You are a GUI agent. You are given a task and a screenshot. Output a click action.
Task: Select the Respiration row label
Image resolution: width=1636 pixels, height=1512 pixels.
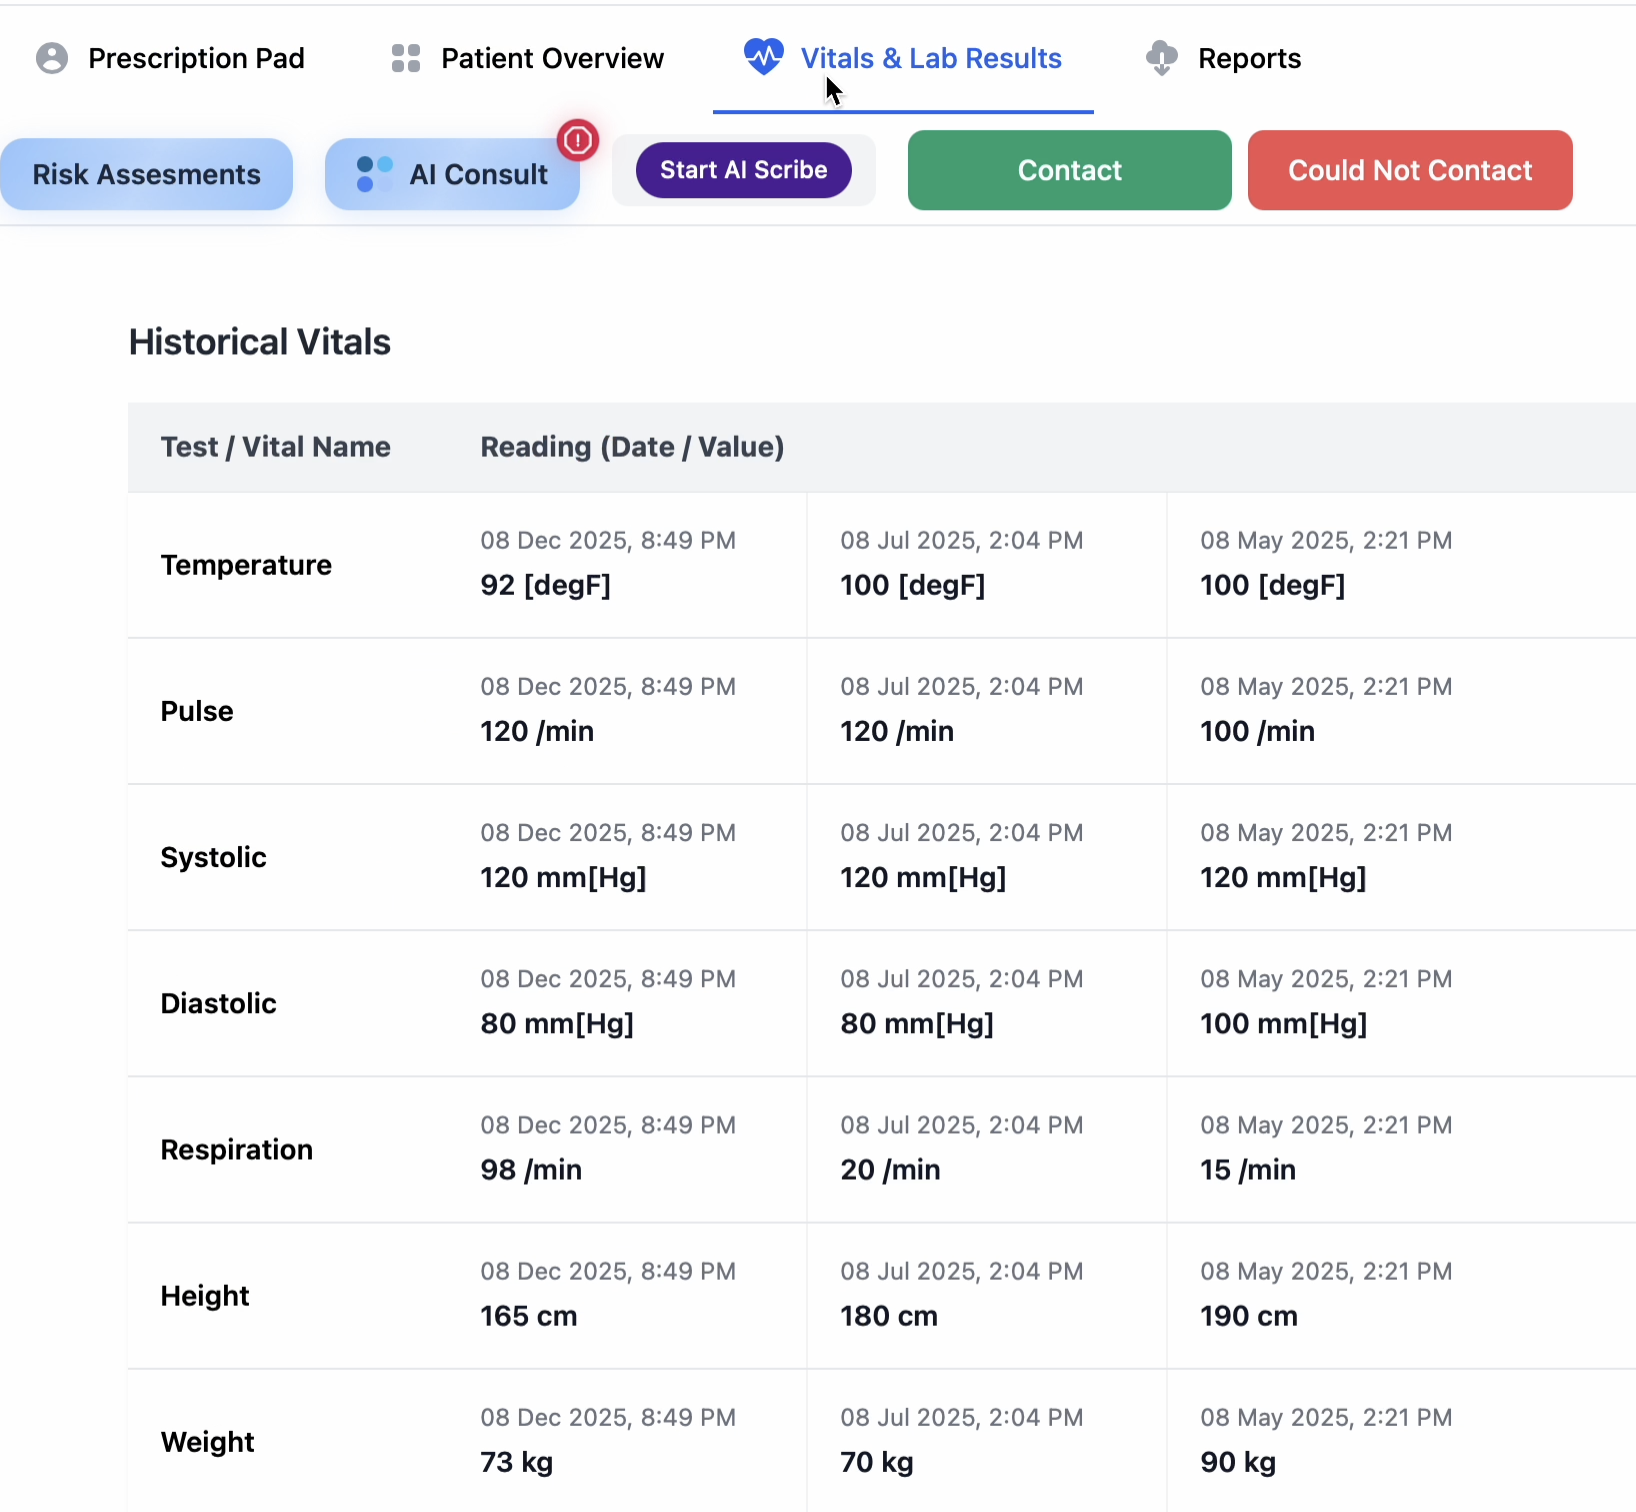click(x=237, y=1150)
